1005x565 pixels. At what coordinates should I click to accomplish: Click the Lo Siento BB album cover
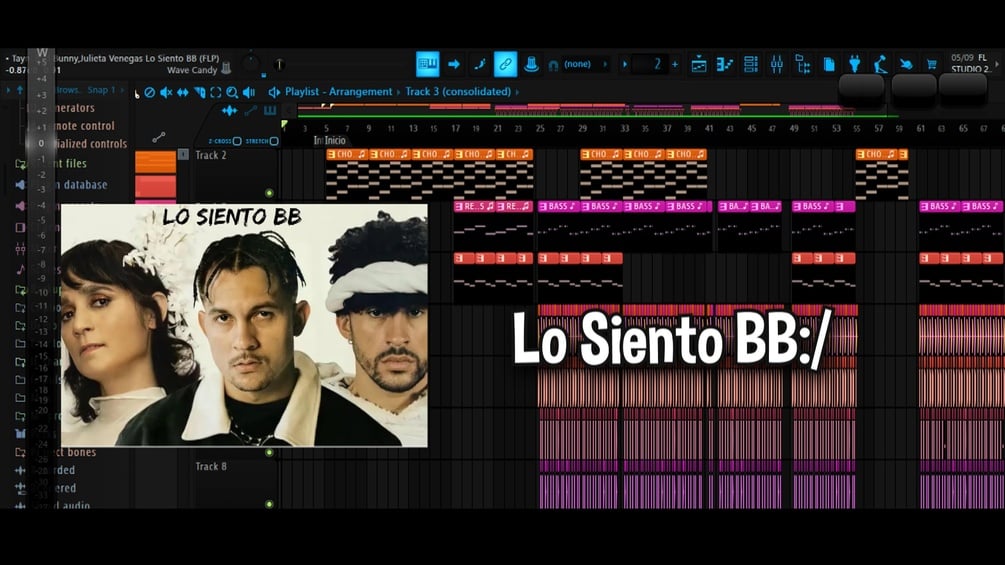point(244,325)
